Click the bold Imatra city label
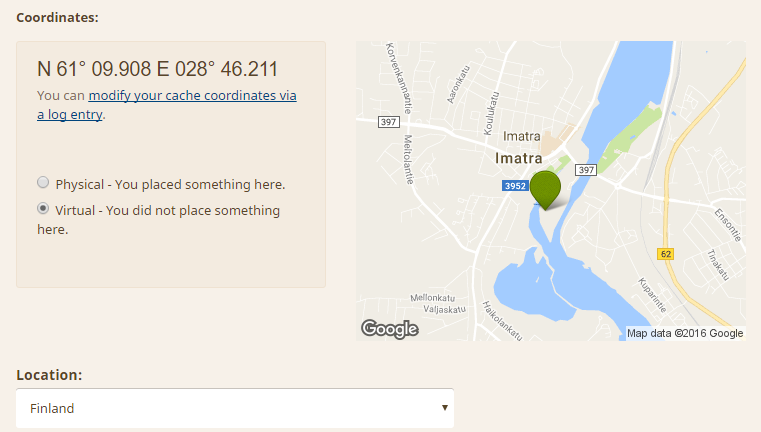The image size is (761, 432). [518, 158]
